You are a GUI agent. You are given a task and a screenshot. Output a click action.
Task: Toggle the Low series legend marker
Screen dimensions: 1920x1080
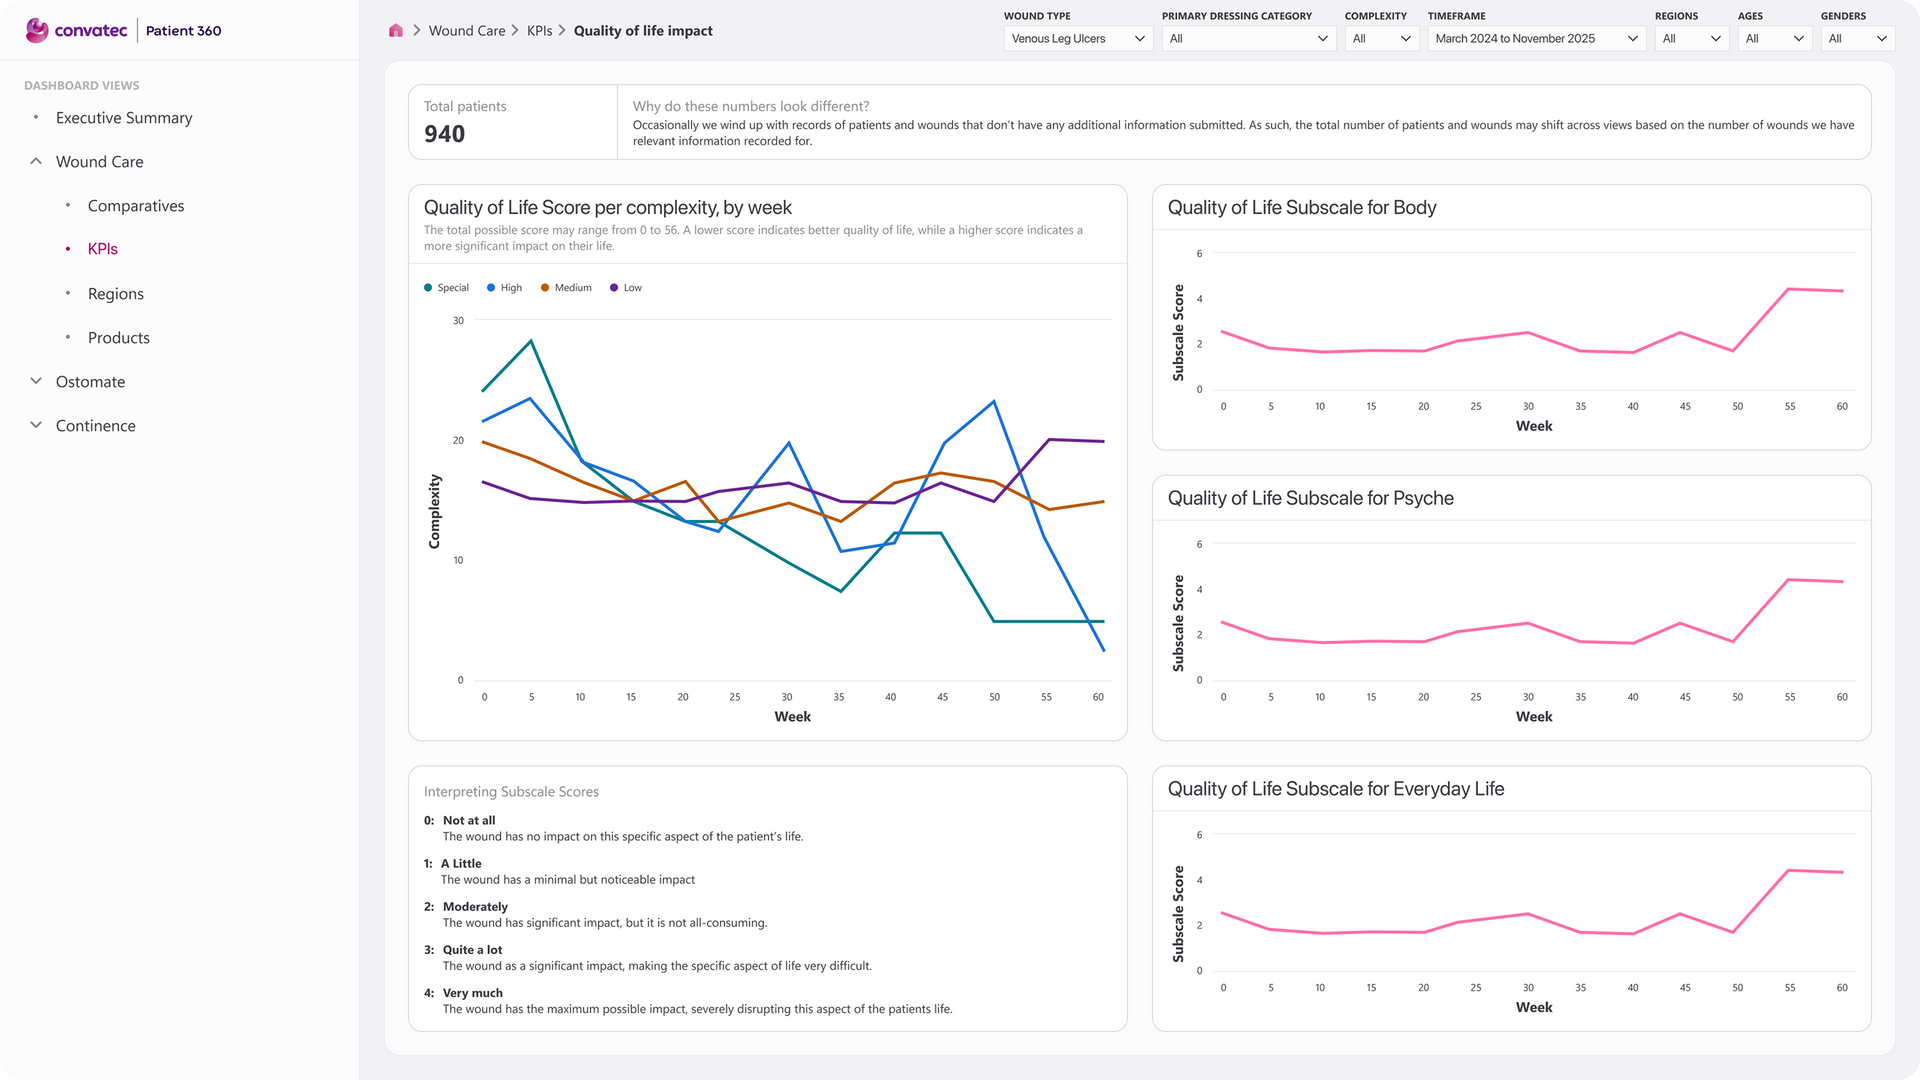coord(614,288)
